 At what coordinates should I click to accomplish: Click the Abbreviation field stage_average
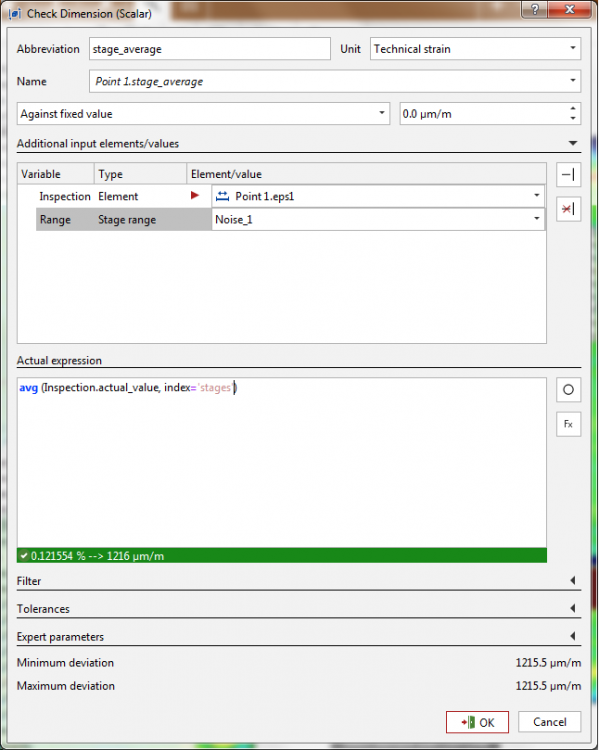point(210,49)
